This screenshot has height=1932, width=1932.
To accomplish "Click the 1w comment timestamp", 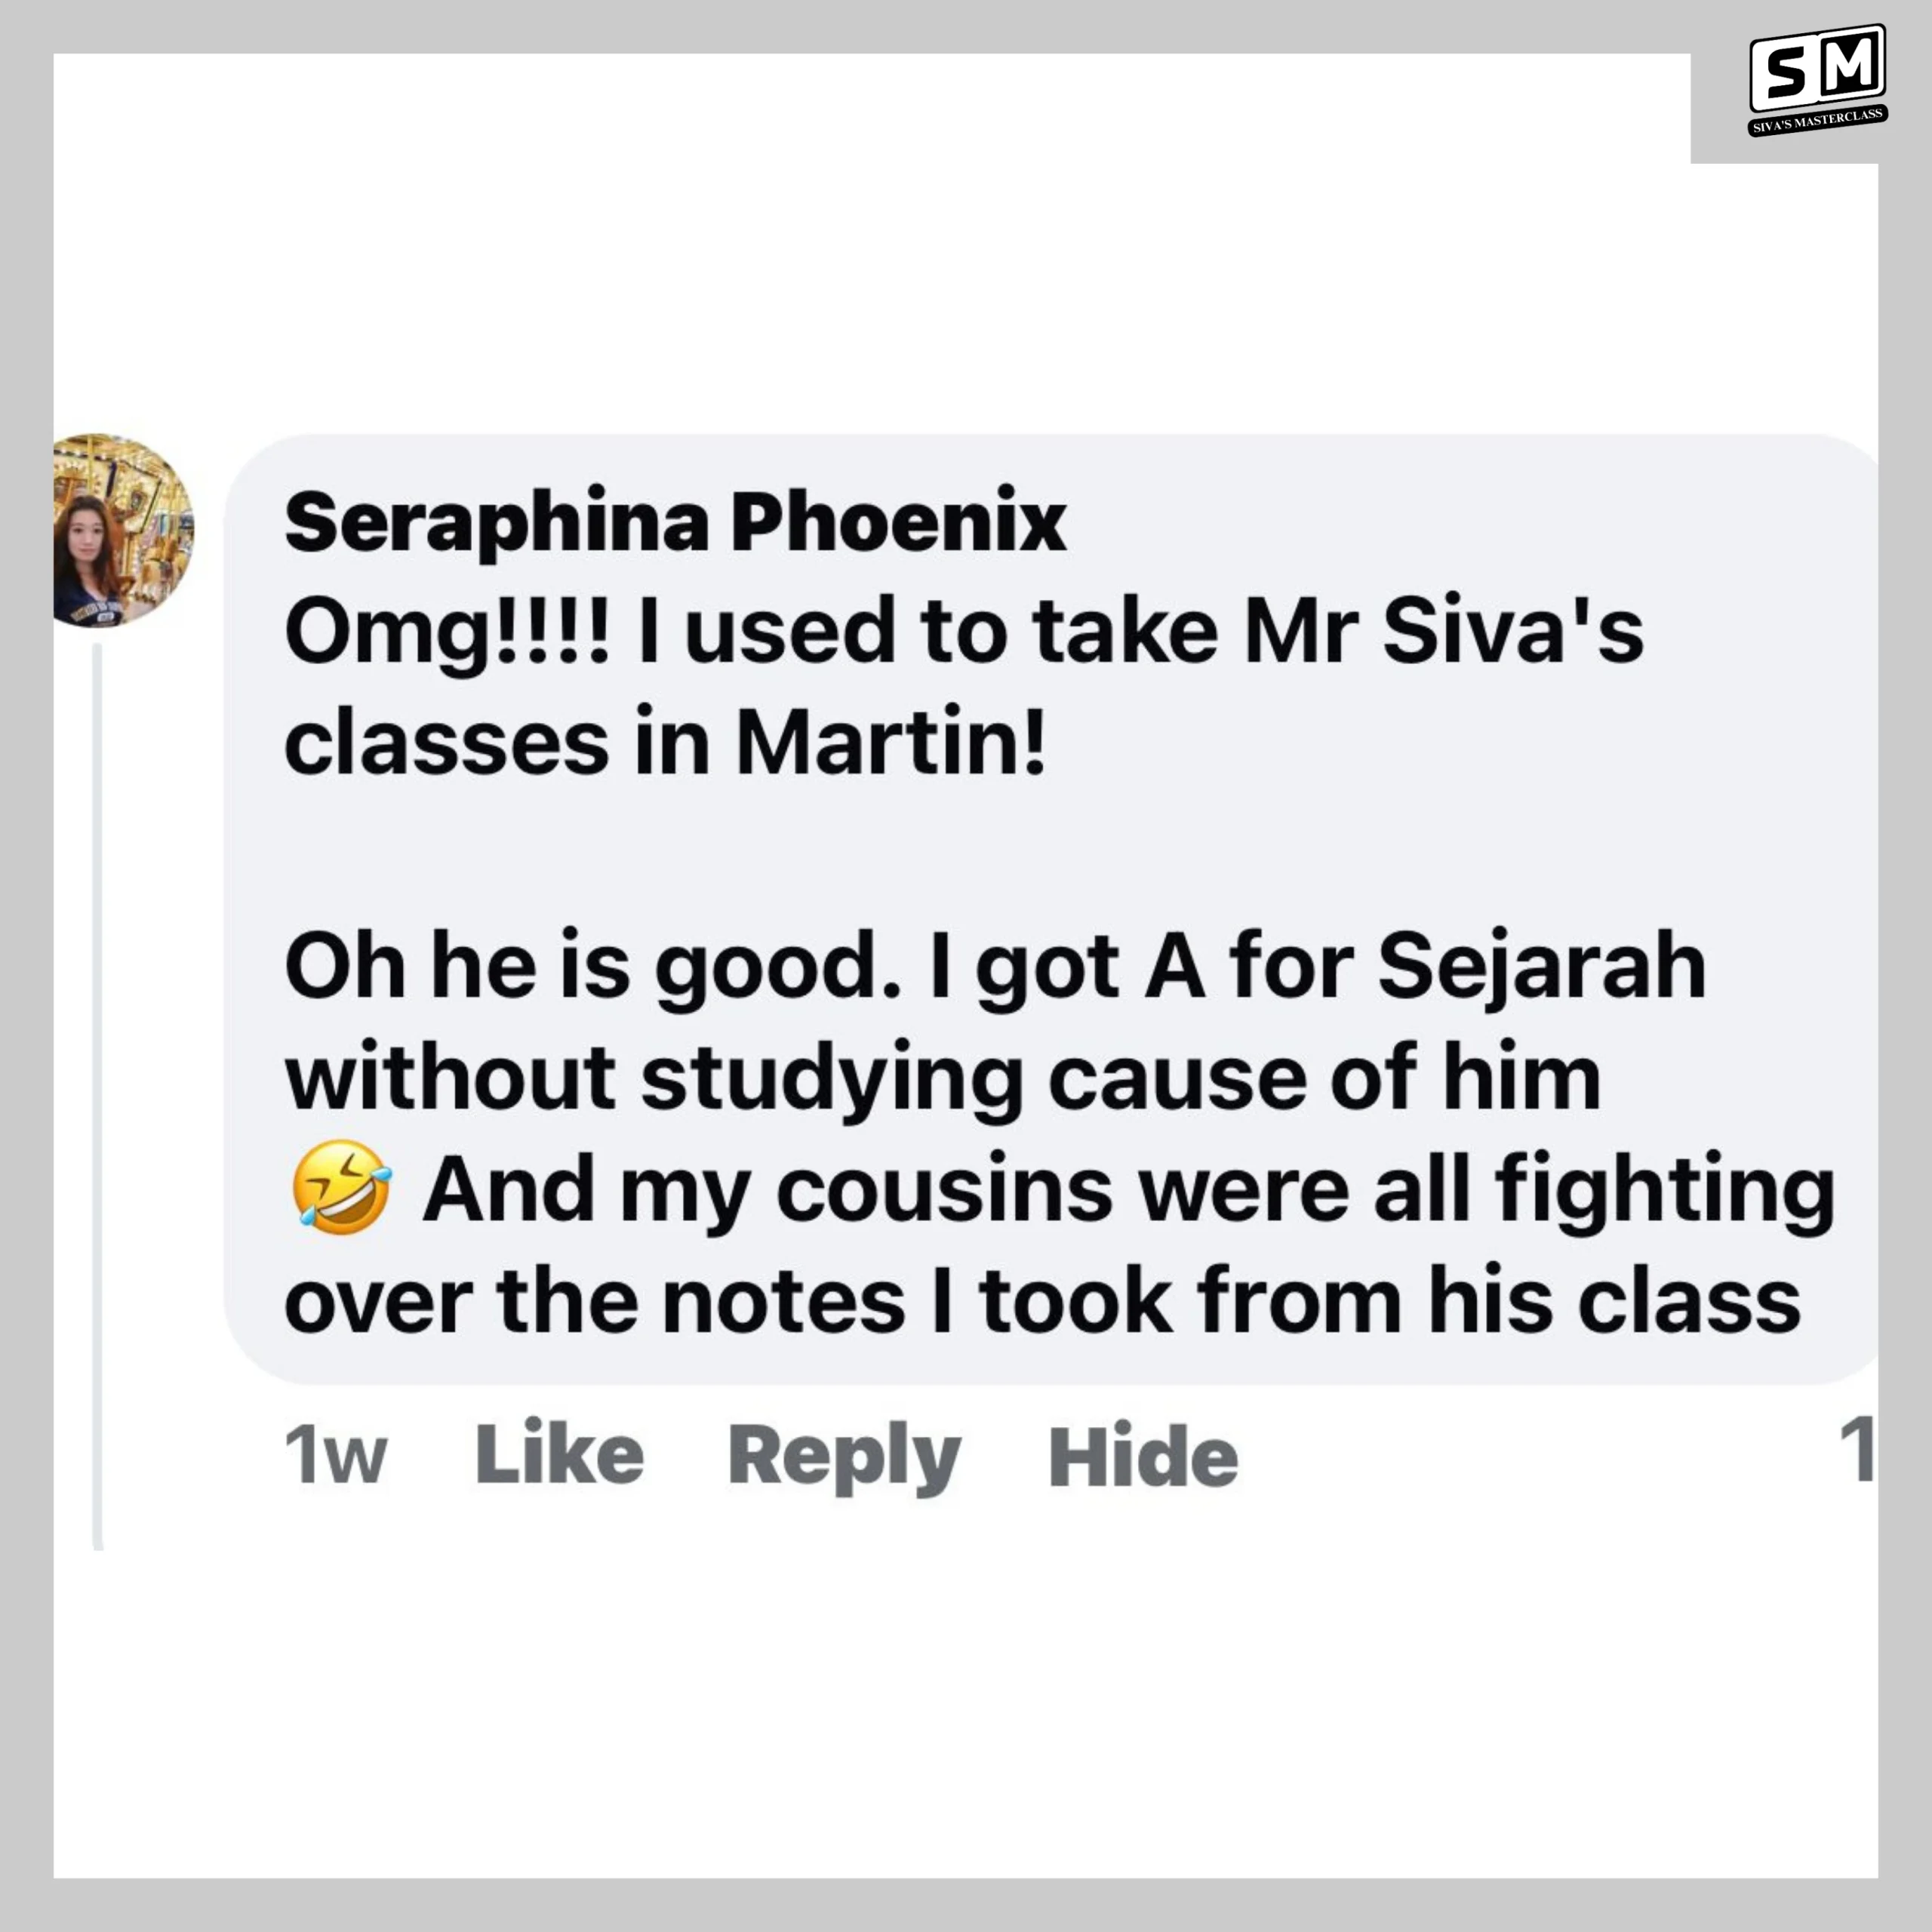I will click(335, 1456).
